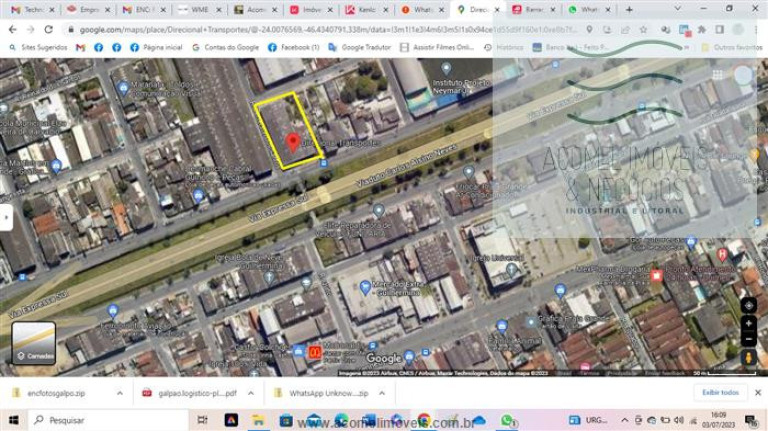Click the Google logo on the map

tap(384, 359)
